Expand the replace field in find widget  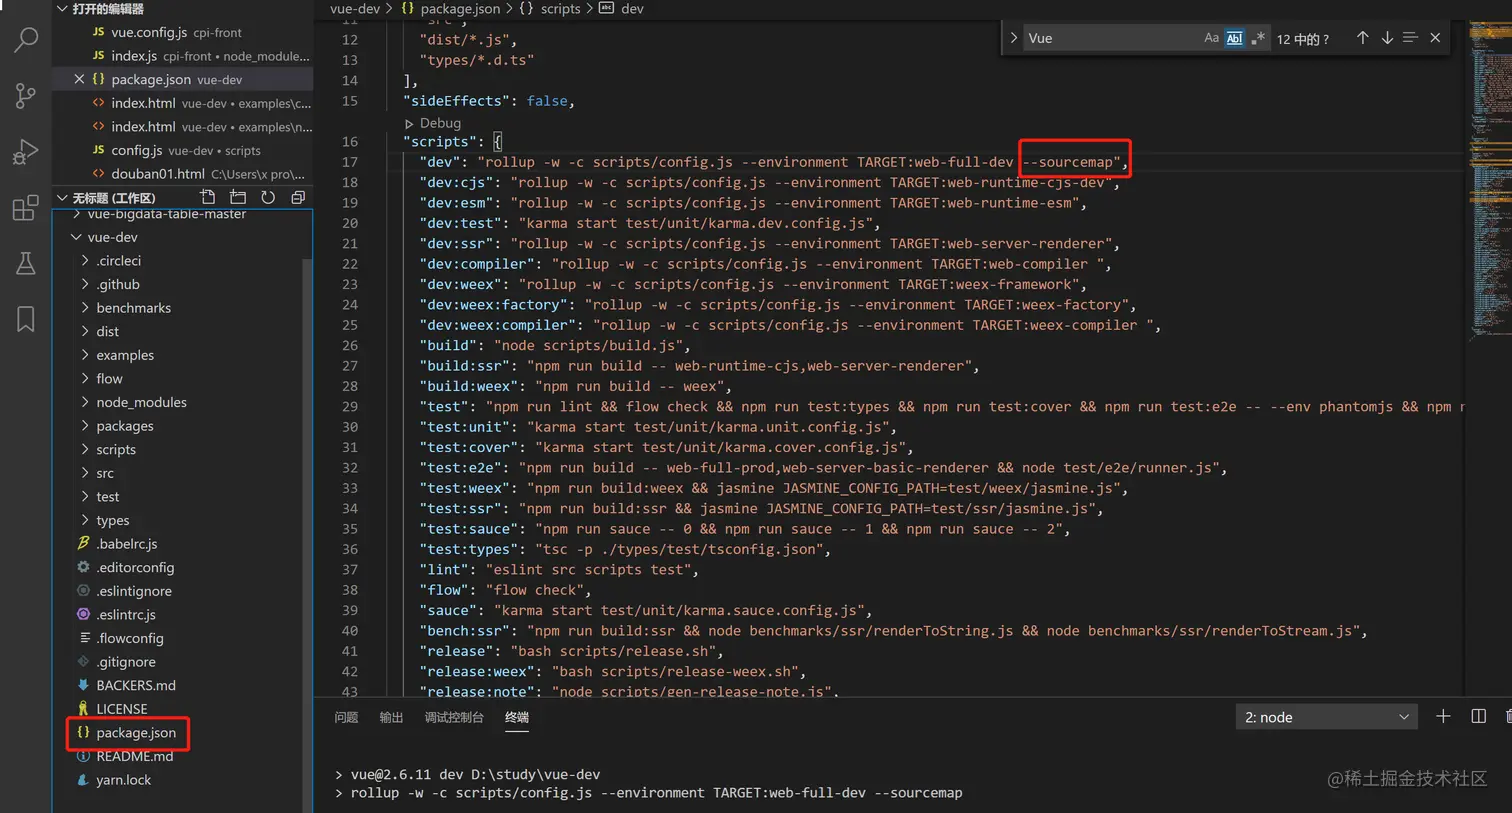(x=1013, y=38)
